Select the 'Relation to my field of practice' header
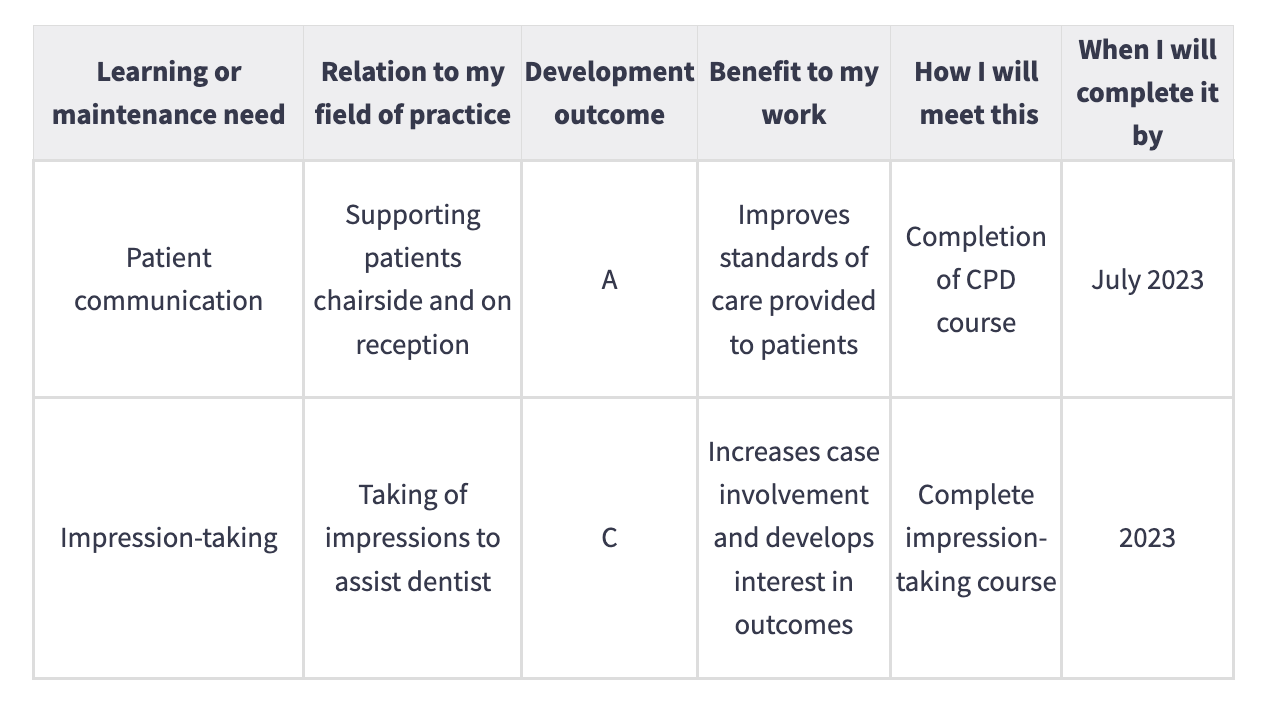 click(x=412, y=93)
